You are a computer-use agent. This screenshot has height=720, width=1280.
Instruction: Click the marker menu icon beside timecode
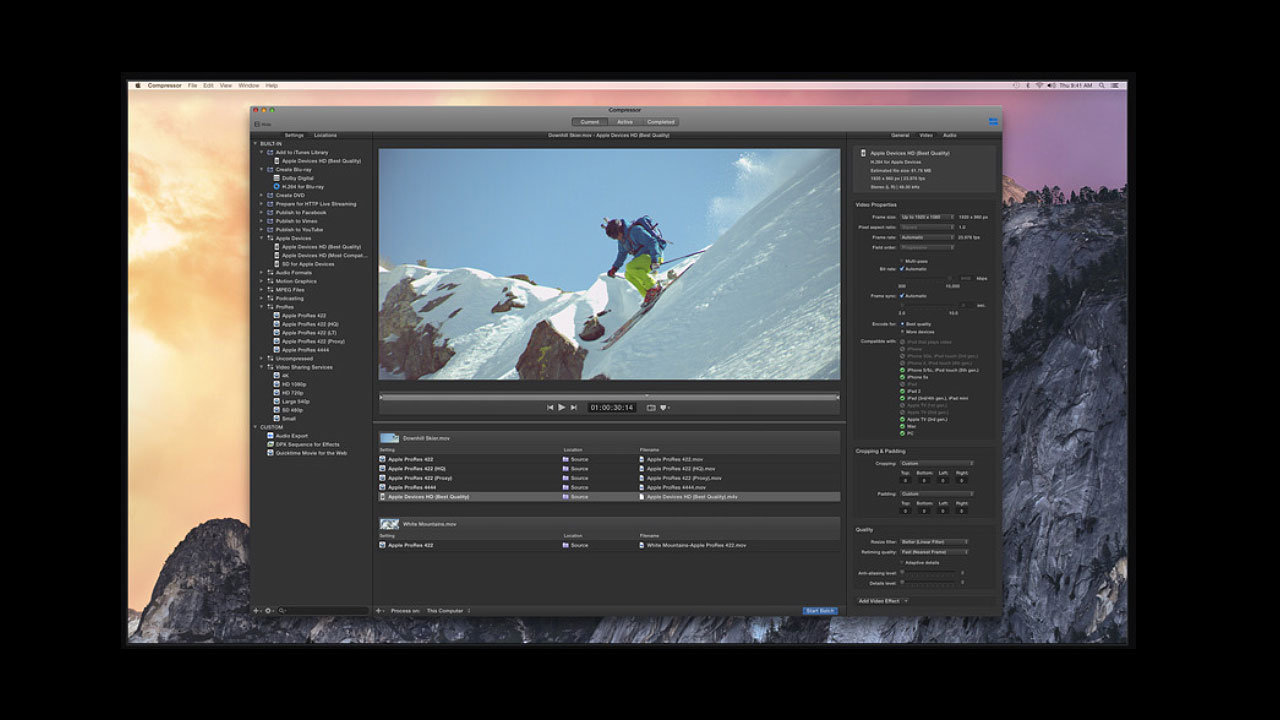pos(663,408)
